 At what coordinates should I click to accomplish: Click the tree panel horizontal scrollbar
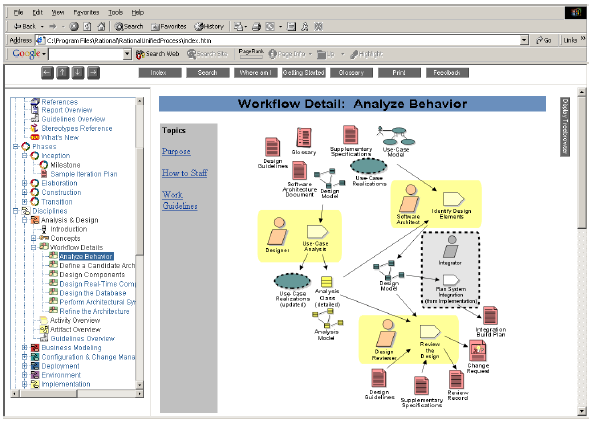[x=77, y=393]
